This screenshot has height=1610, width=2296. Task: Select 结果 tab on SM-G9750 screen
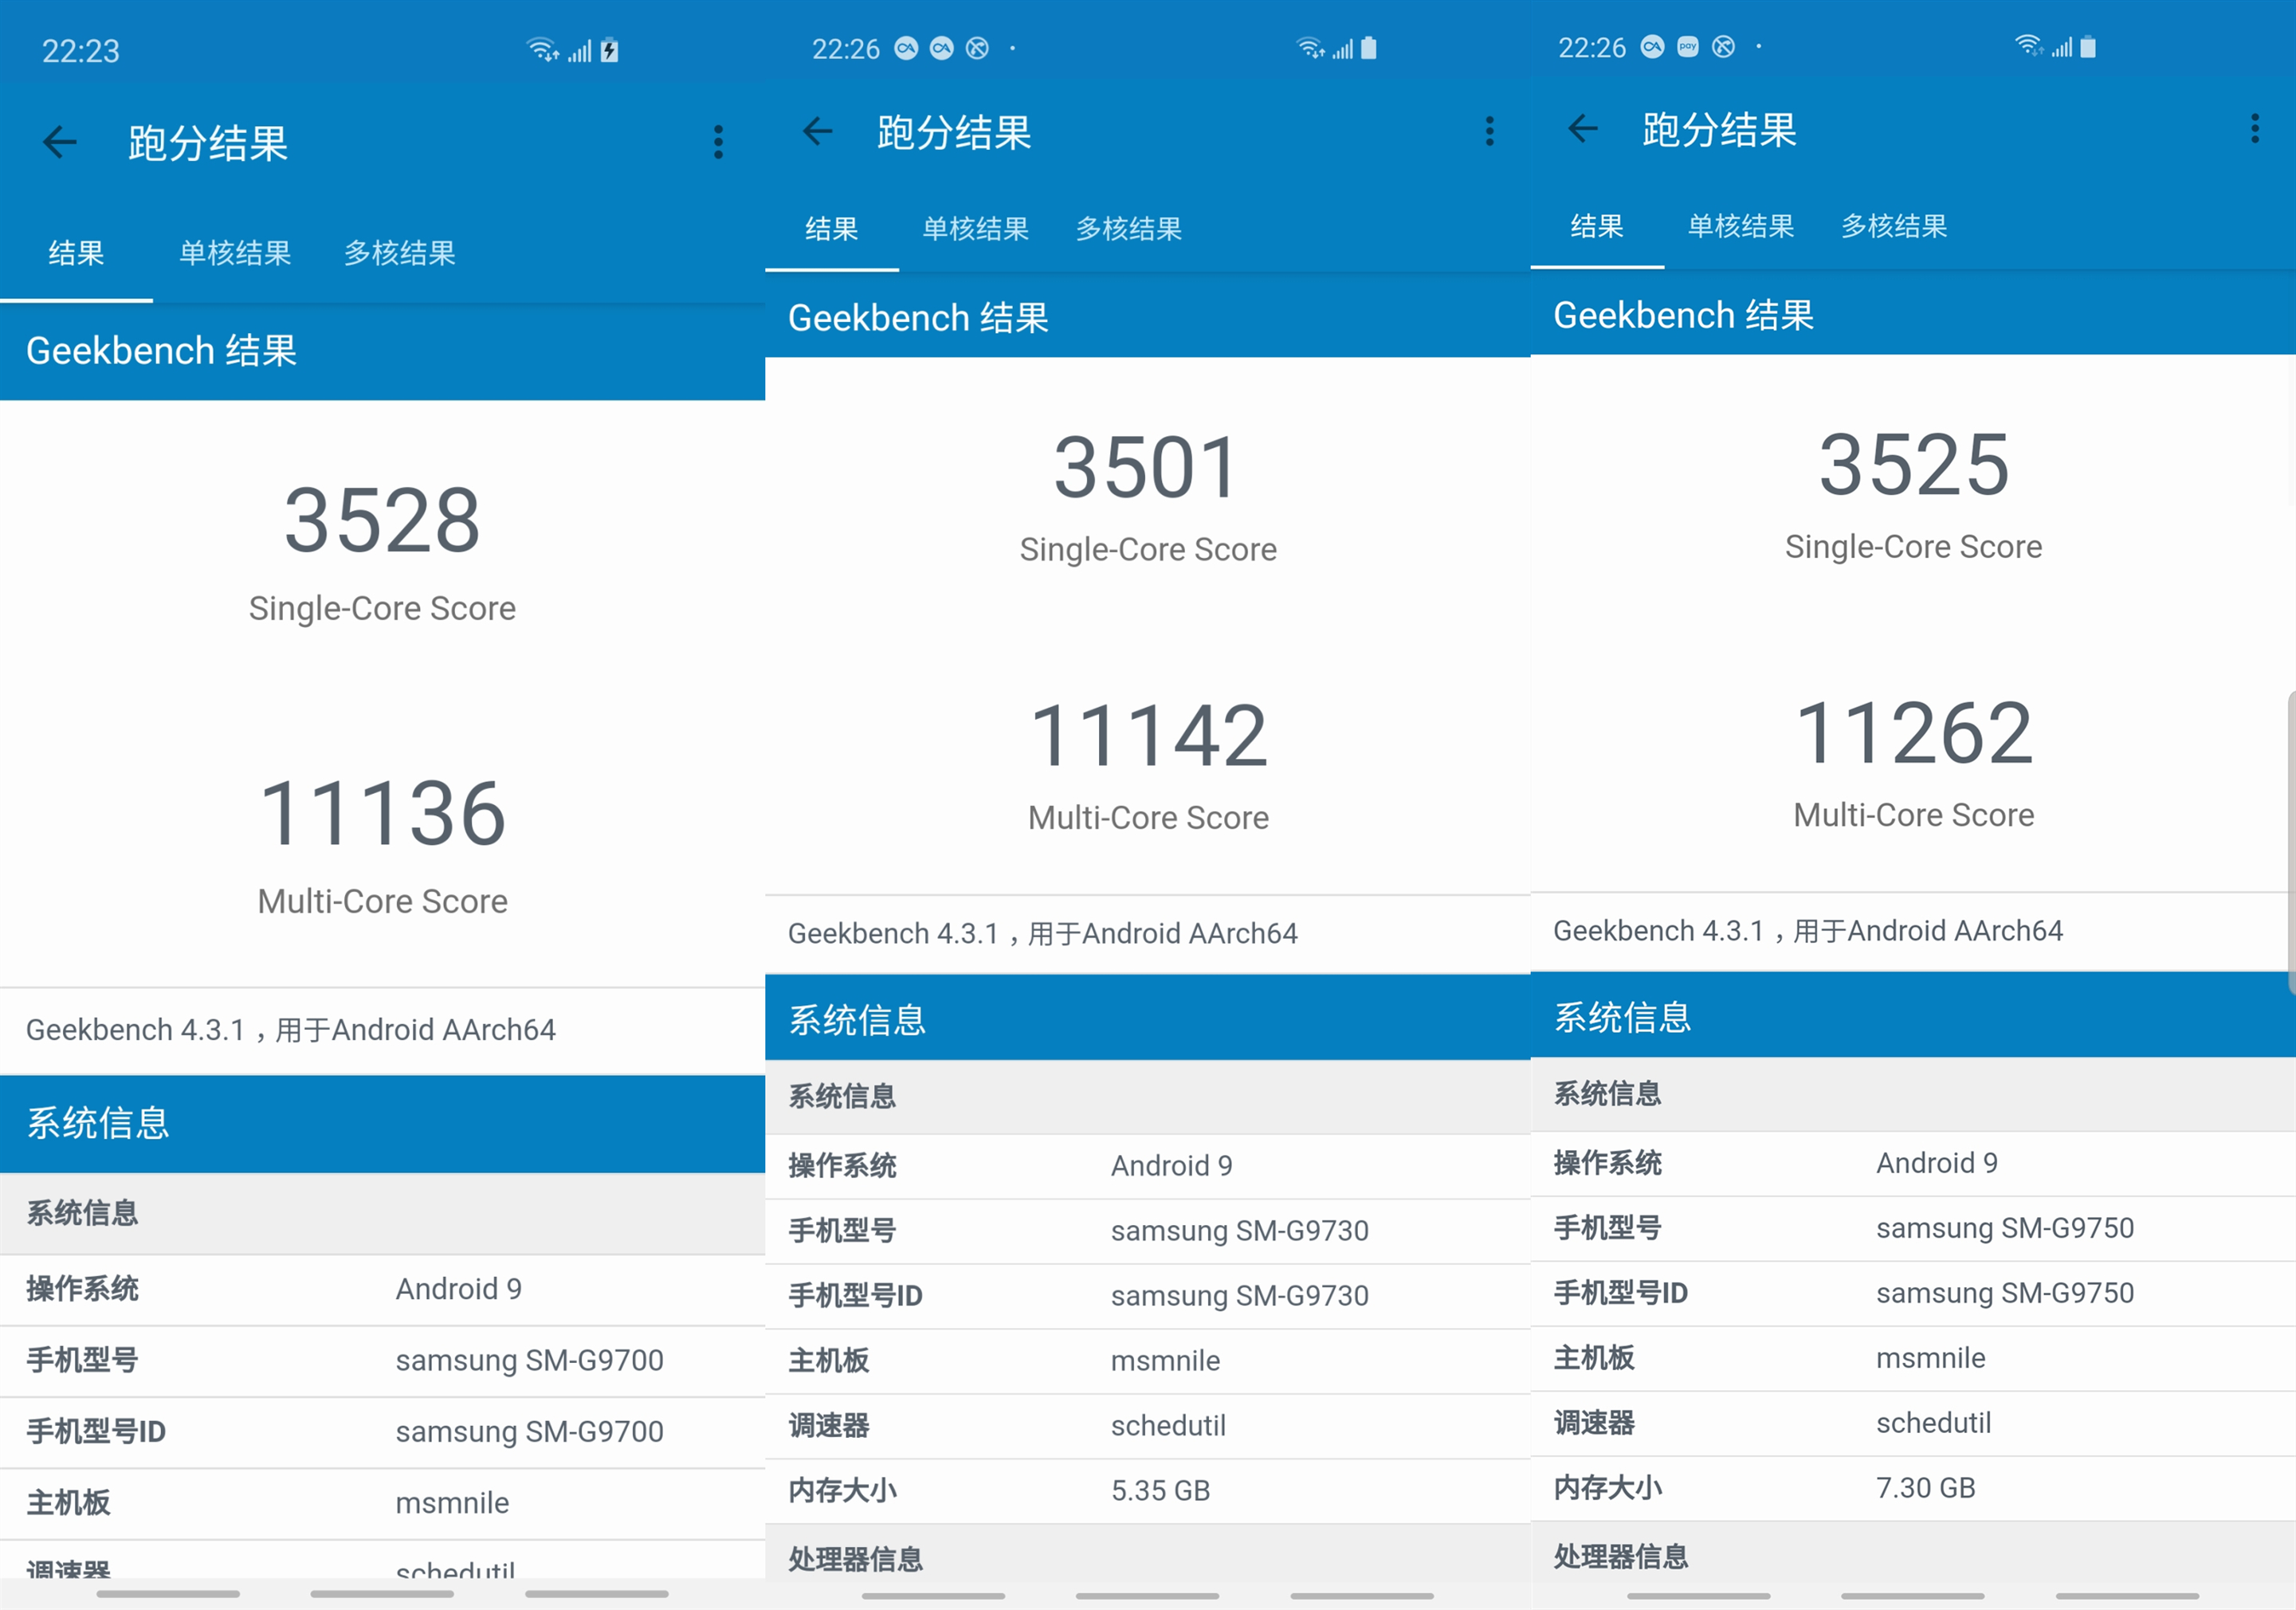tap(1597, 226)
